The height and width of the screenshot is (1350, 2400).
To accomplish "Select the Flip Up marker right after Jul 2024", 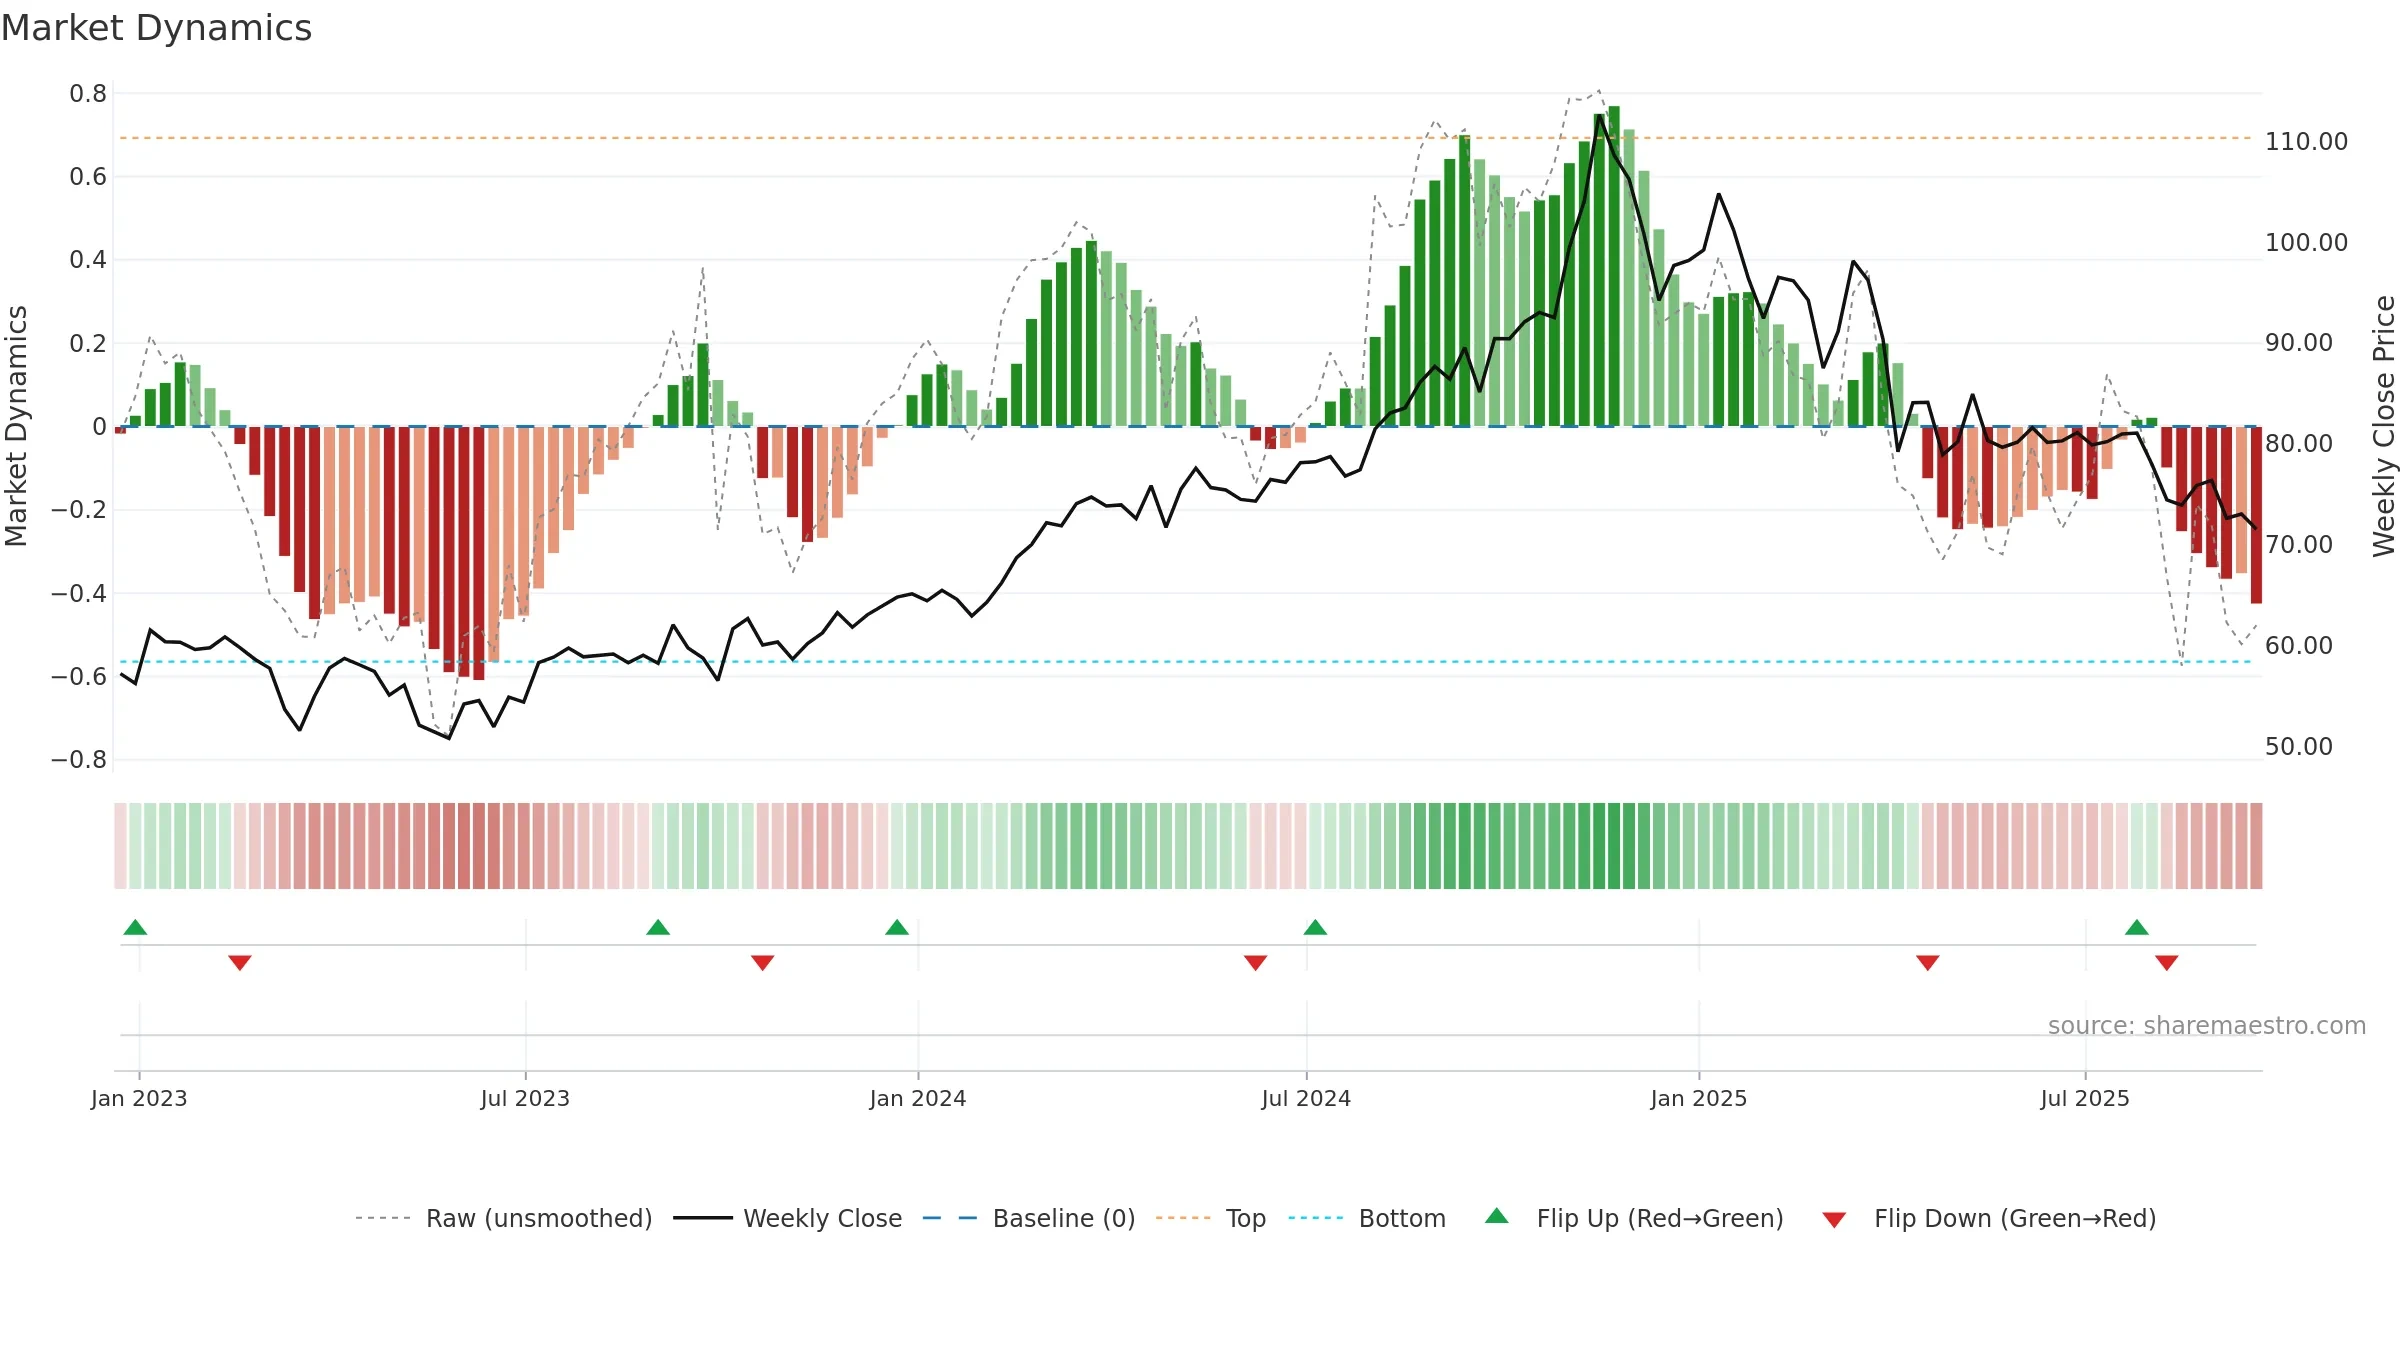I will pyautogui.click(x=1315, y=927).
